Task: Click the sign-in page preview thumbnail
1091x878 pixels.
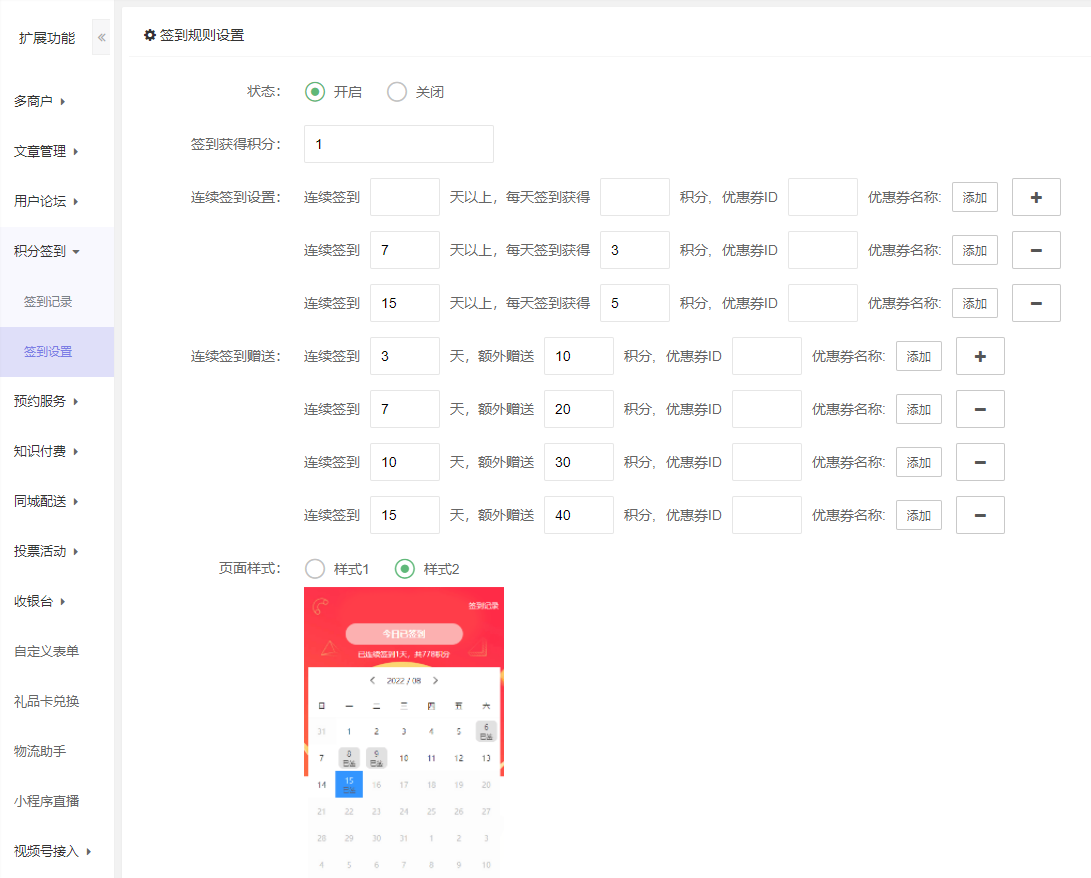Action: [403, 730]
